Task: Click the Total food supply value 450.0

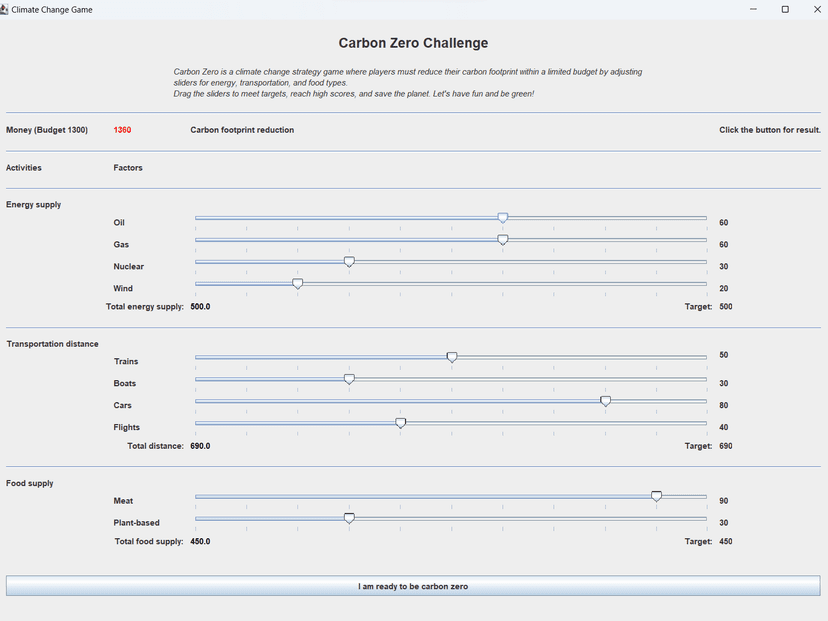Action: pos(201,541)
